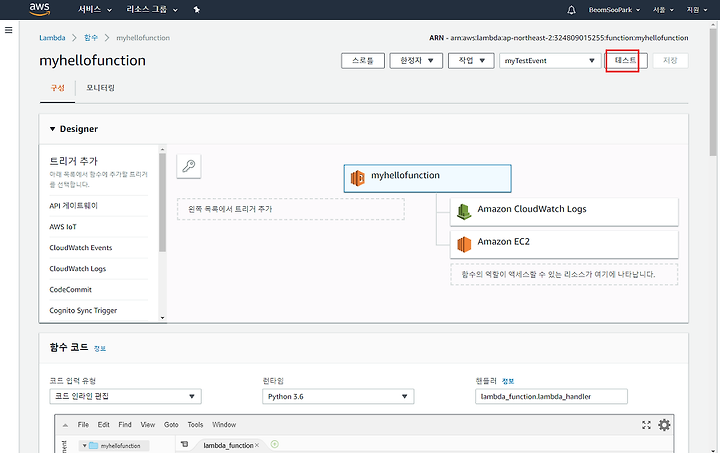Add CodeCommit trigger
The width and height of the screenshot is (720, 453).
point(71,290)
